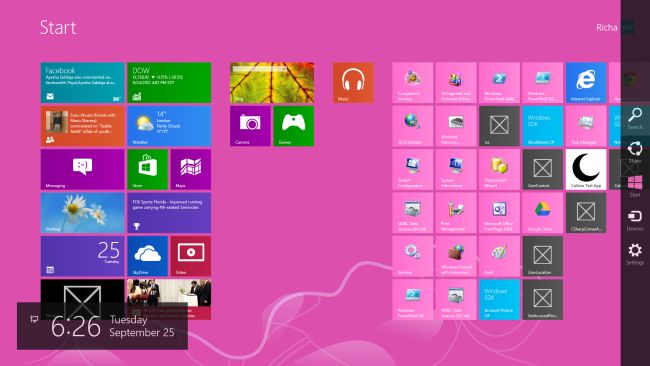Viewport: 650px width, 366px height.
Task: Open the Windows Memory Diagnostic tile
Action: coord(456,126)
